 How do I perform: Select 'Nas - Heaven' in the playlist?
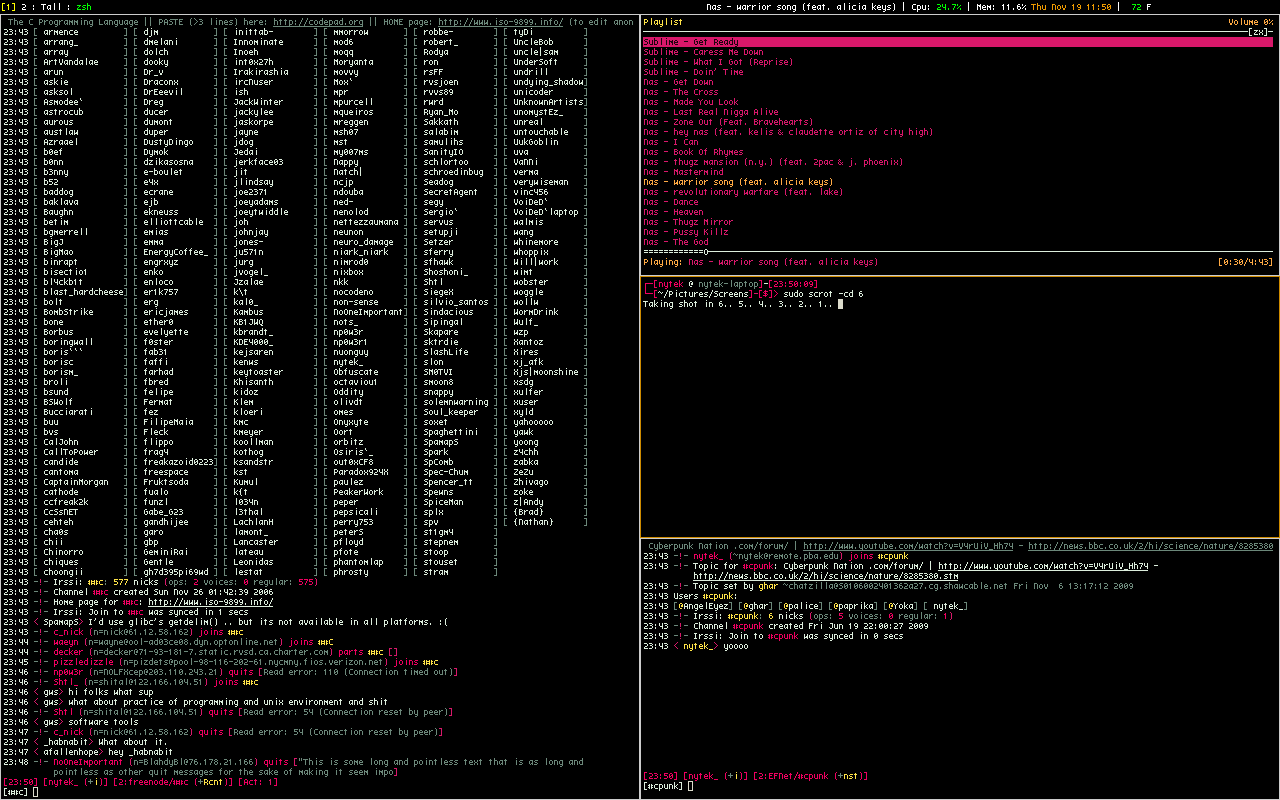(673, 212)
